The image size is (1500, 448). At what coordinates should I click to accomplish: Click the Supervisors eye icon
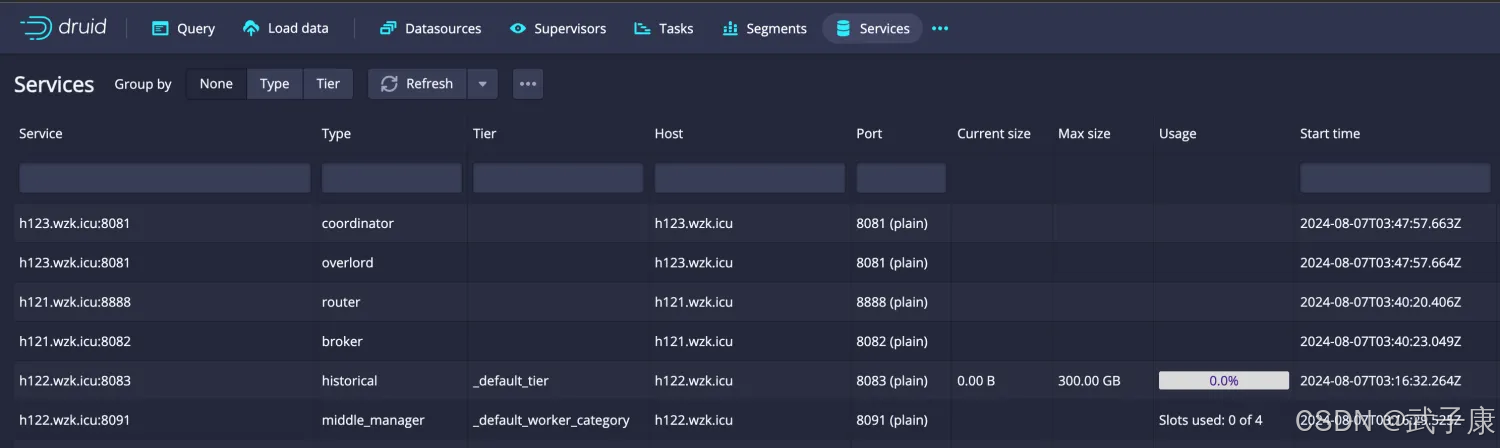(x=517, y=29)
